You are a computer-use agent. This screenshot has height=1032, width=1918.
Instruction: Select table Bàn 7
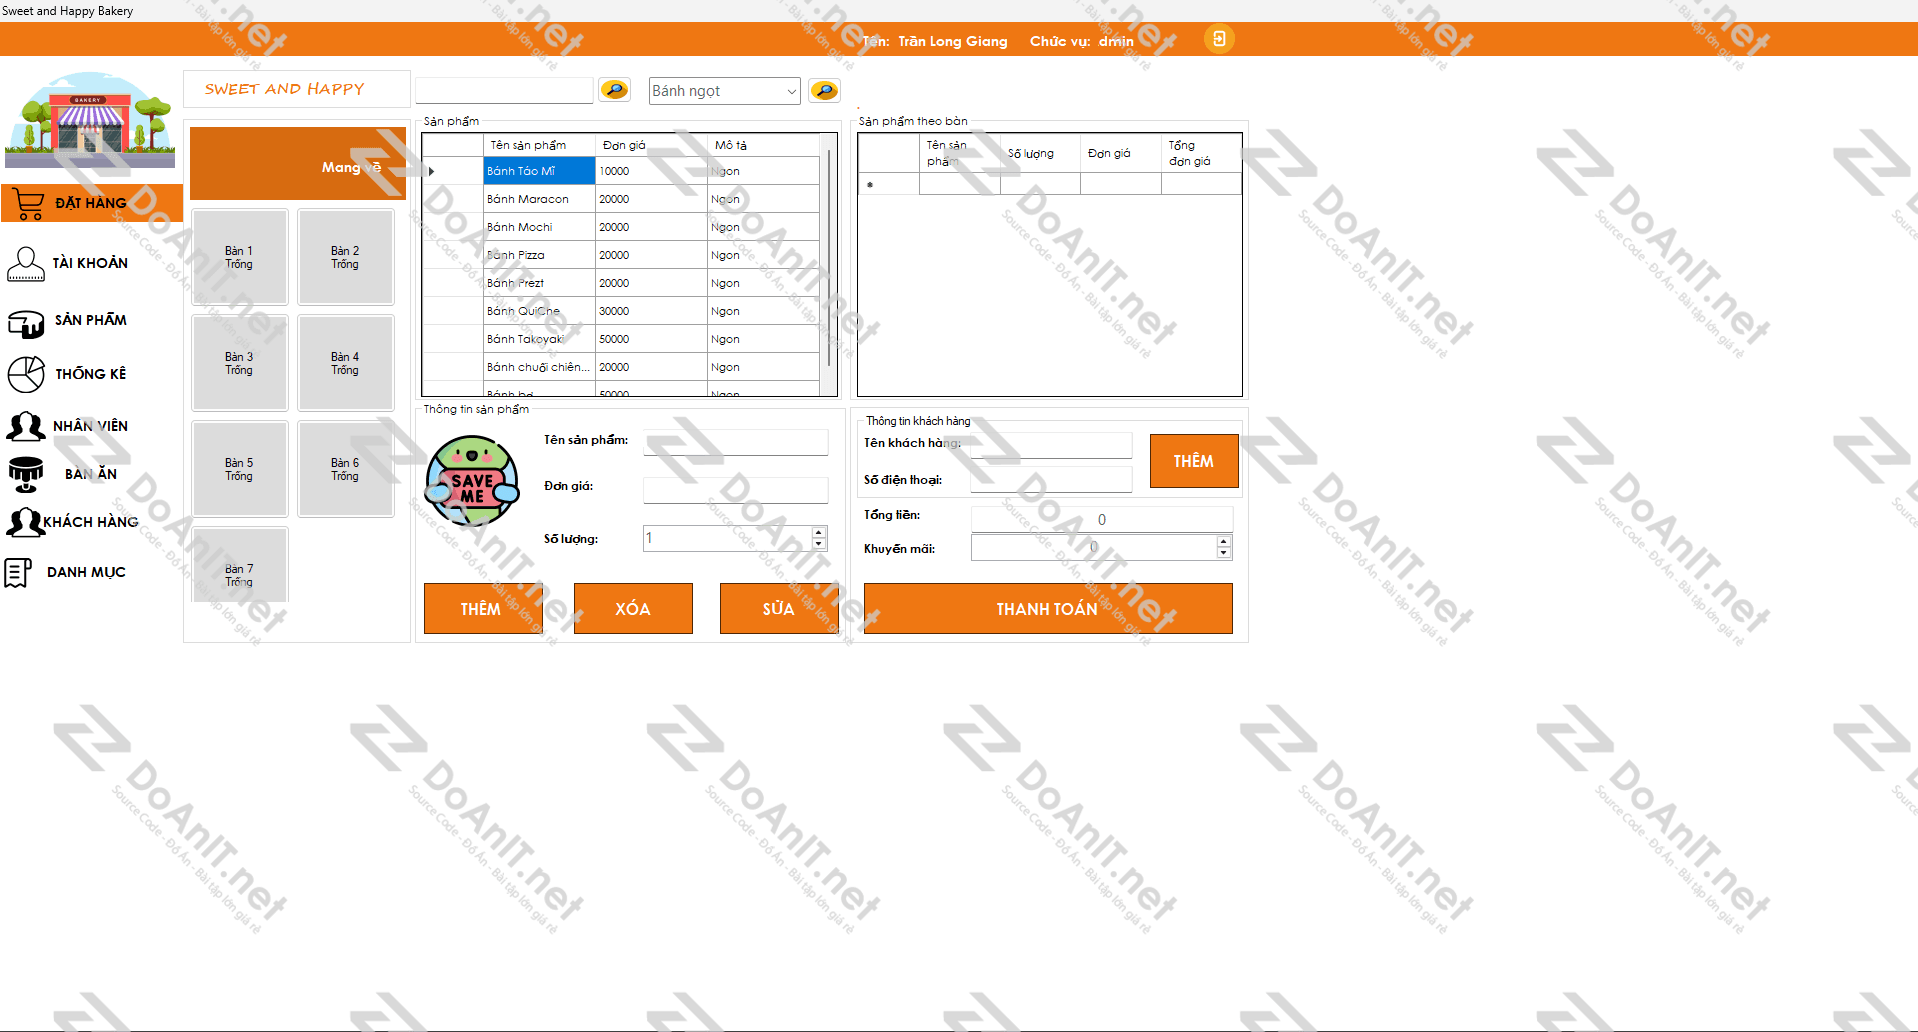(240, 565)
